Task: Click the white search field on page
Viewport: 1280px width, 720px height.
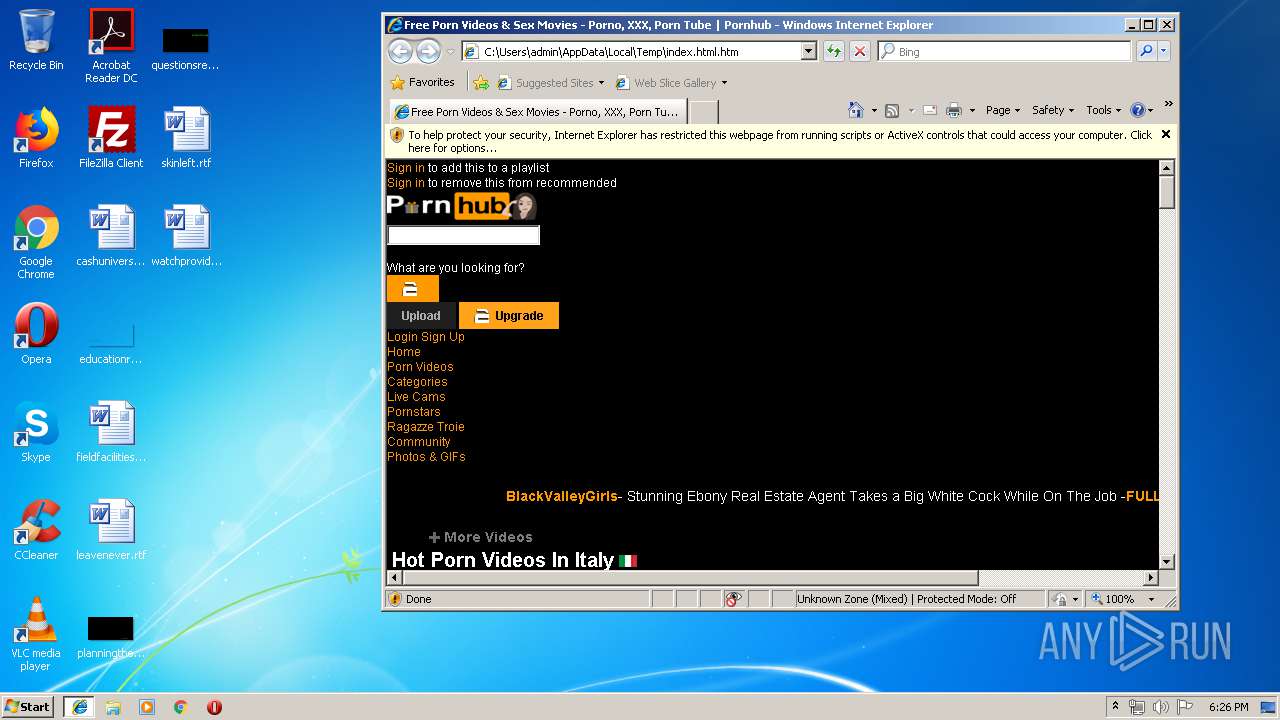Action: coord(463,235)
